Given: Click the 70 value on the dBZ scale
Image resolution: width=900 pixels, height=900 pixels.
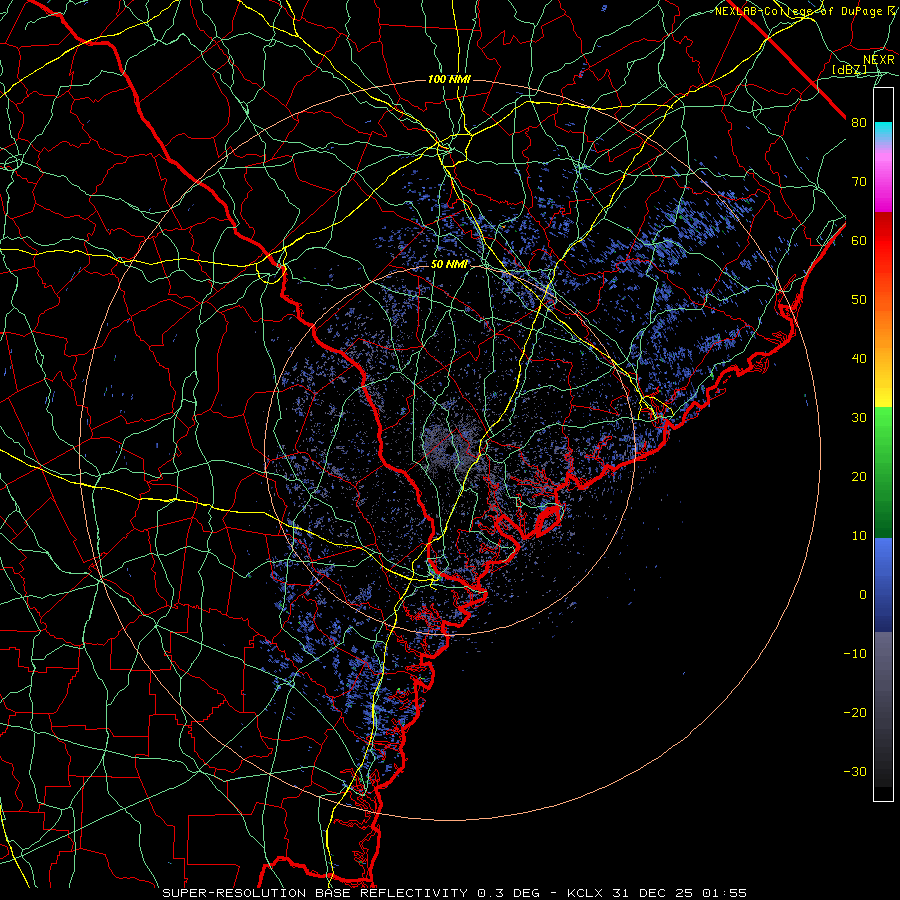Looking at the screenshot, I should [859, 181].
